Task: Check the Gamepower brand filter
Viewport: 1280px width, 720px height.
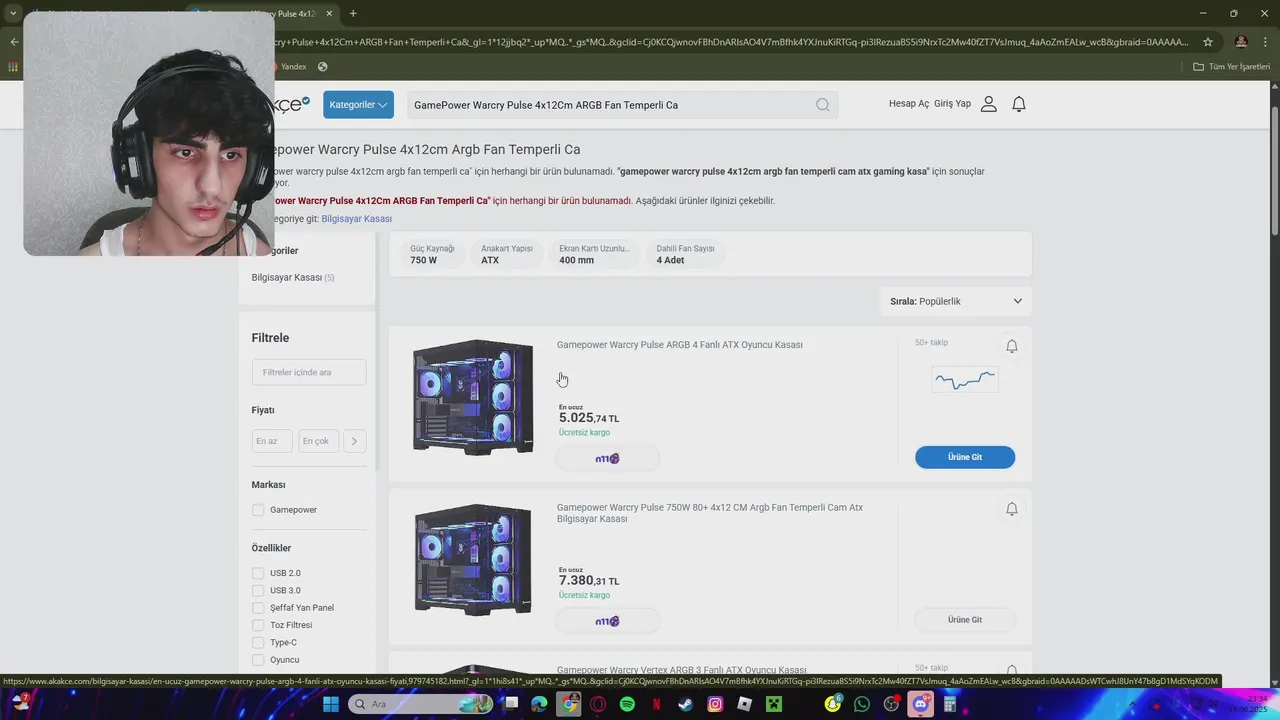Action: (x=258, y=510)
